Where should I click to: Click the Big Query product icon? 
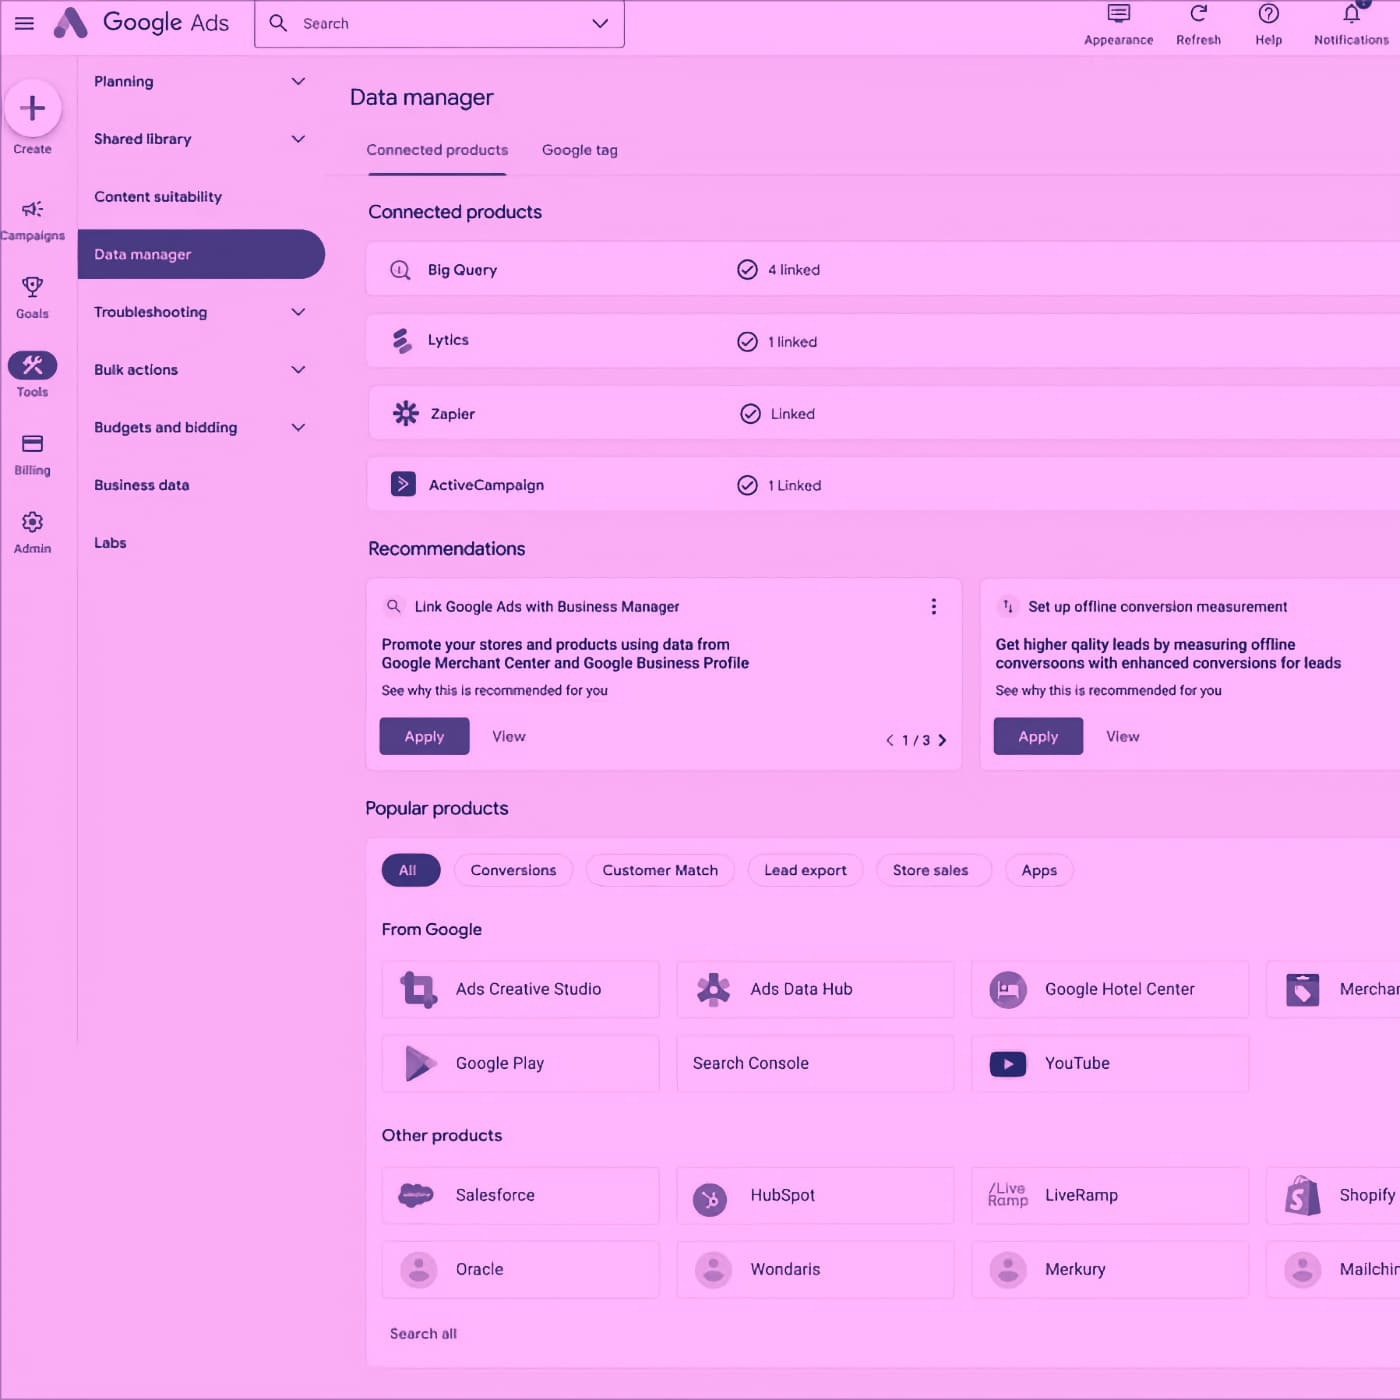[400, 270]
